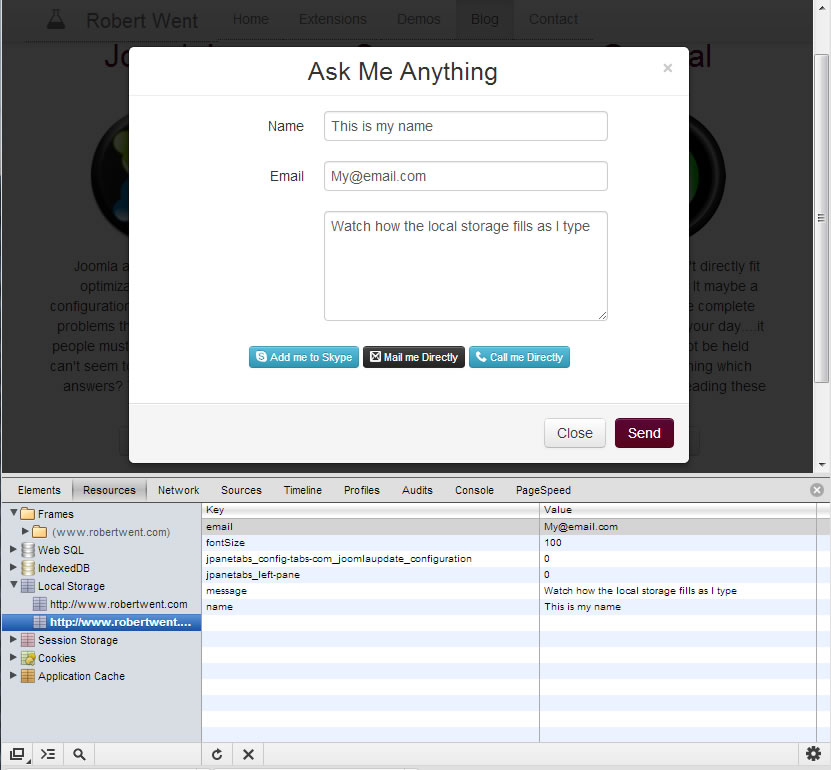The width and height of the screenshot is (831, 770).
Task: Click into the Email input field
Action: click(x=465, y=176)
